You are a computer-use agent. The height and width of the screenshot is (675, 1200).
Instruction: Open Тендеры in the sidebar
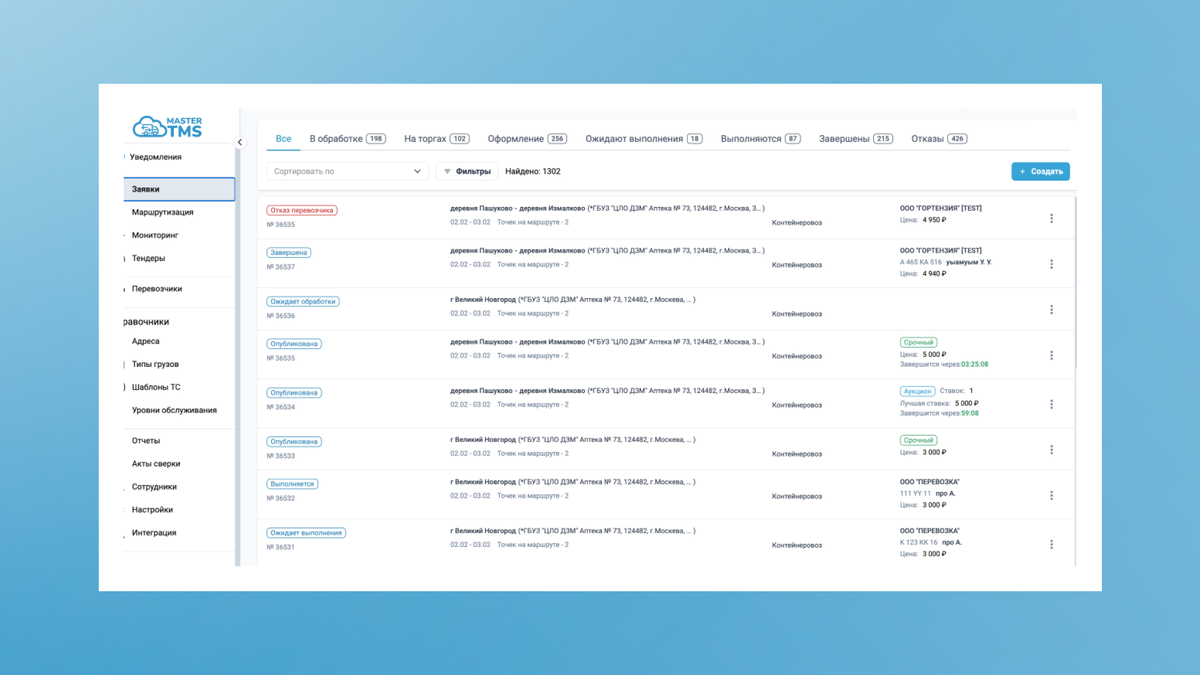[148, 258]
